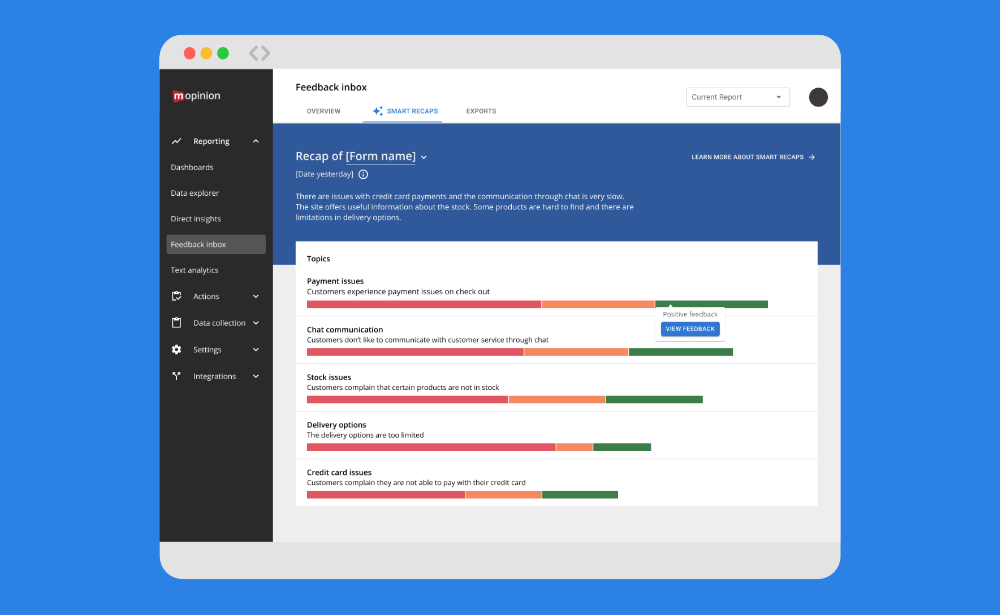Expand the Data collection menu chevron
This screenshot has height=615, width=1000.
pos(256,323)
